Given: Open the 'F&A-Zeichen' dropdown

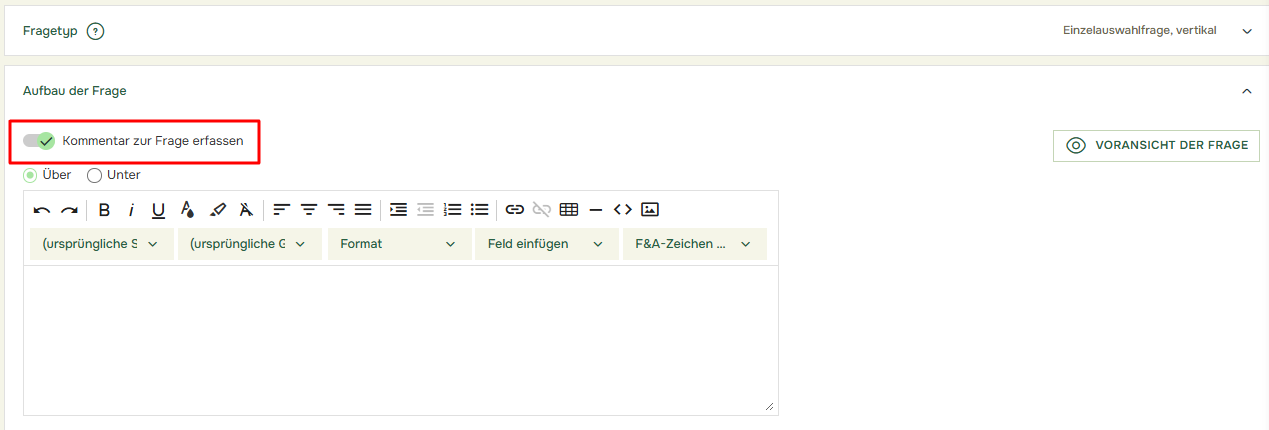Looking at the screenshot, I should click(694, 244).
